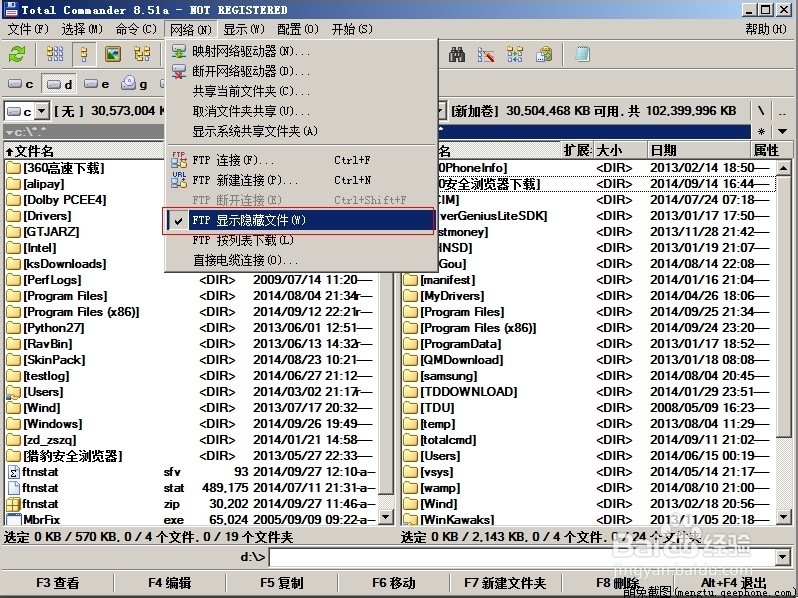
Task: Open the 配置(O) menu
Action: coord(298,29)
